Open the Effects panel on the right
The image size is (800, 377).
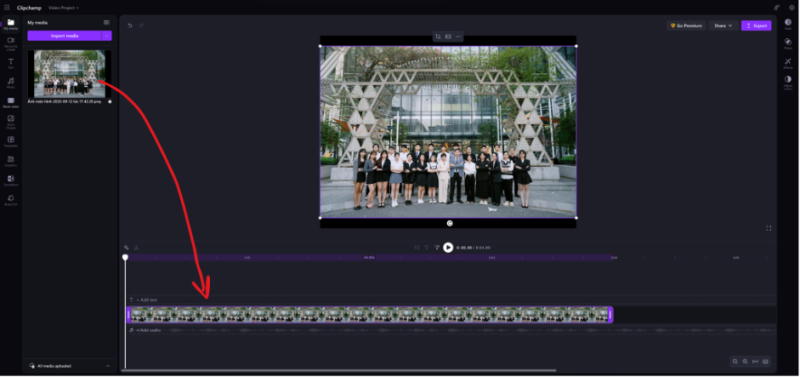pyautogui.click(x=788, y=63)
